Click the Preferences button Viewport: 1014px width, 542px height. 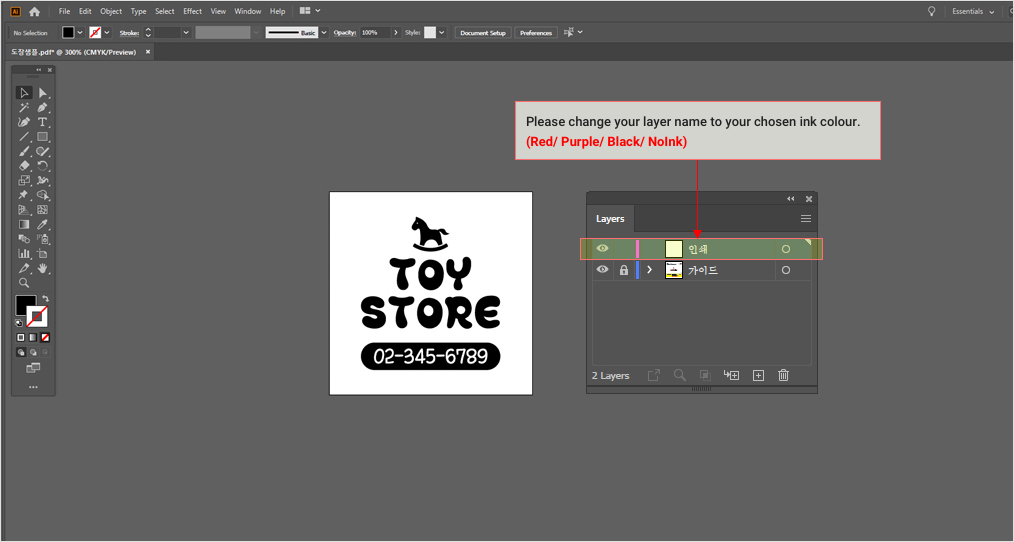point(536,32)
